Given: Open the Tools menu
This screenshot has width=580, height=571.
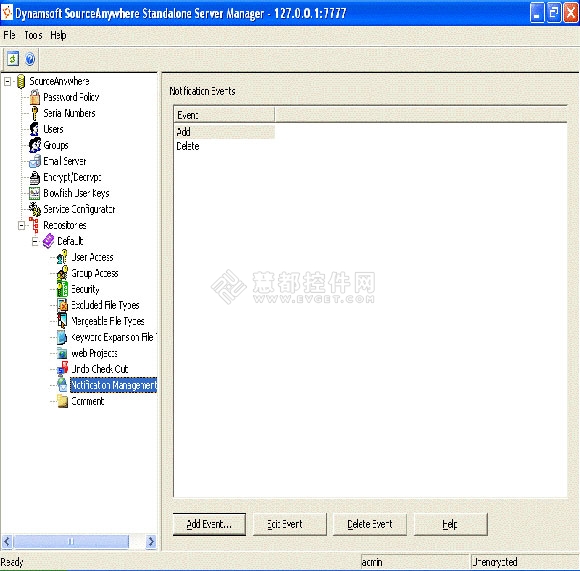Looking at the screenshot, I should 33,35.
